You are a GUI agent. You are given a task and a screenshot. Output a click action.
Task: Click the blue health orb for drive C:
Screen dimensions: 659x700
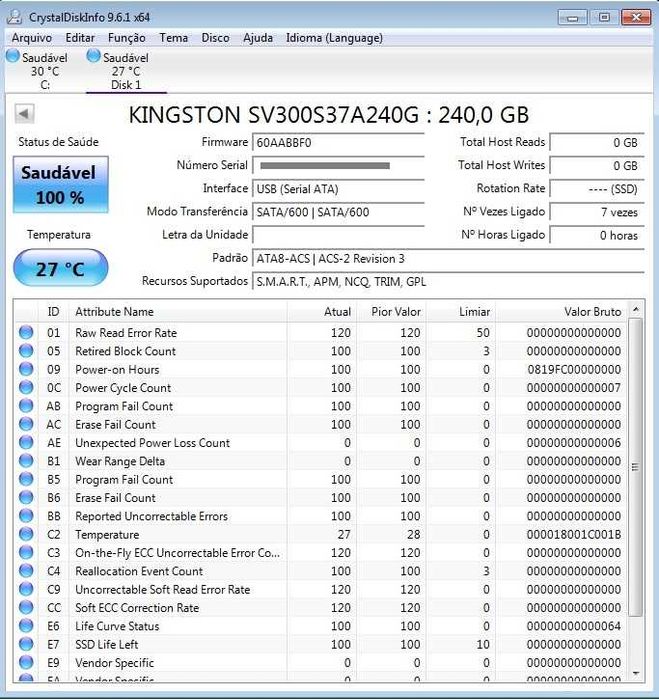(x=13, y=56)
